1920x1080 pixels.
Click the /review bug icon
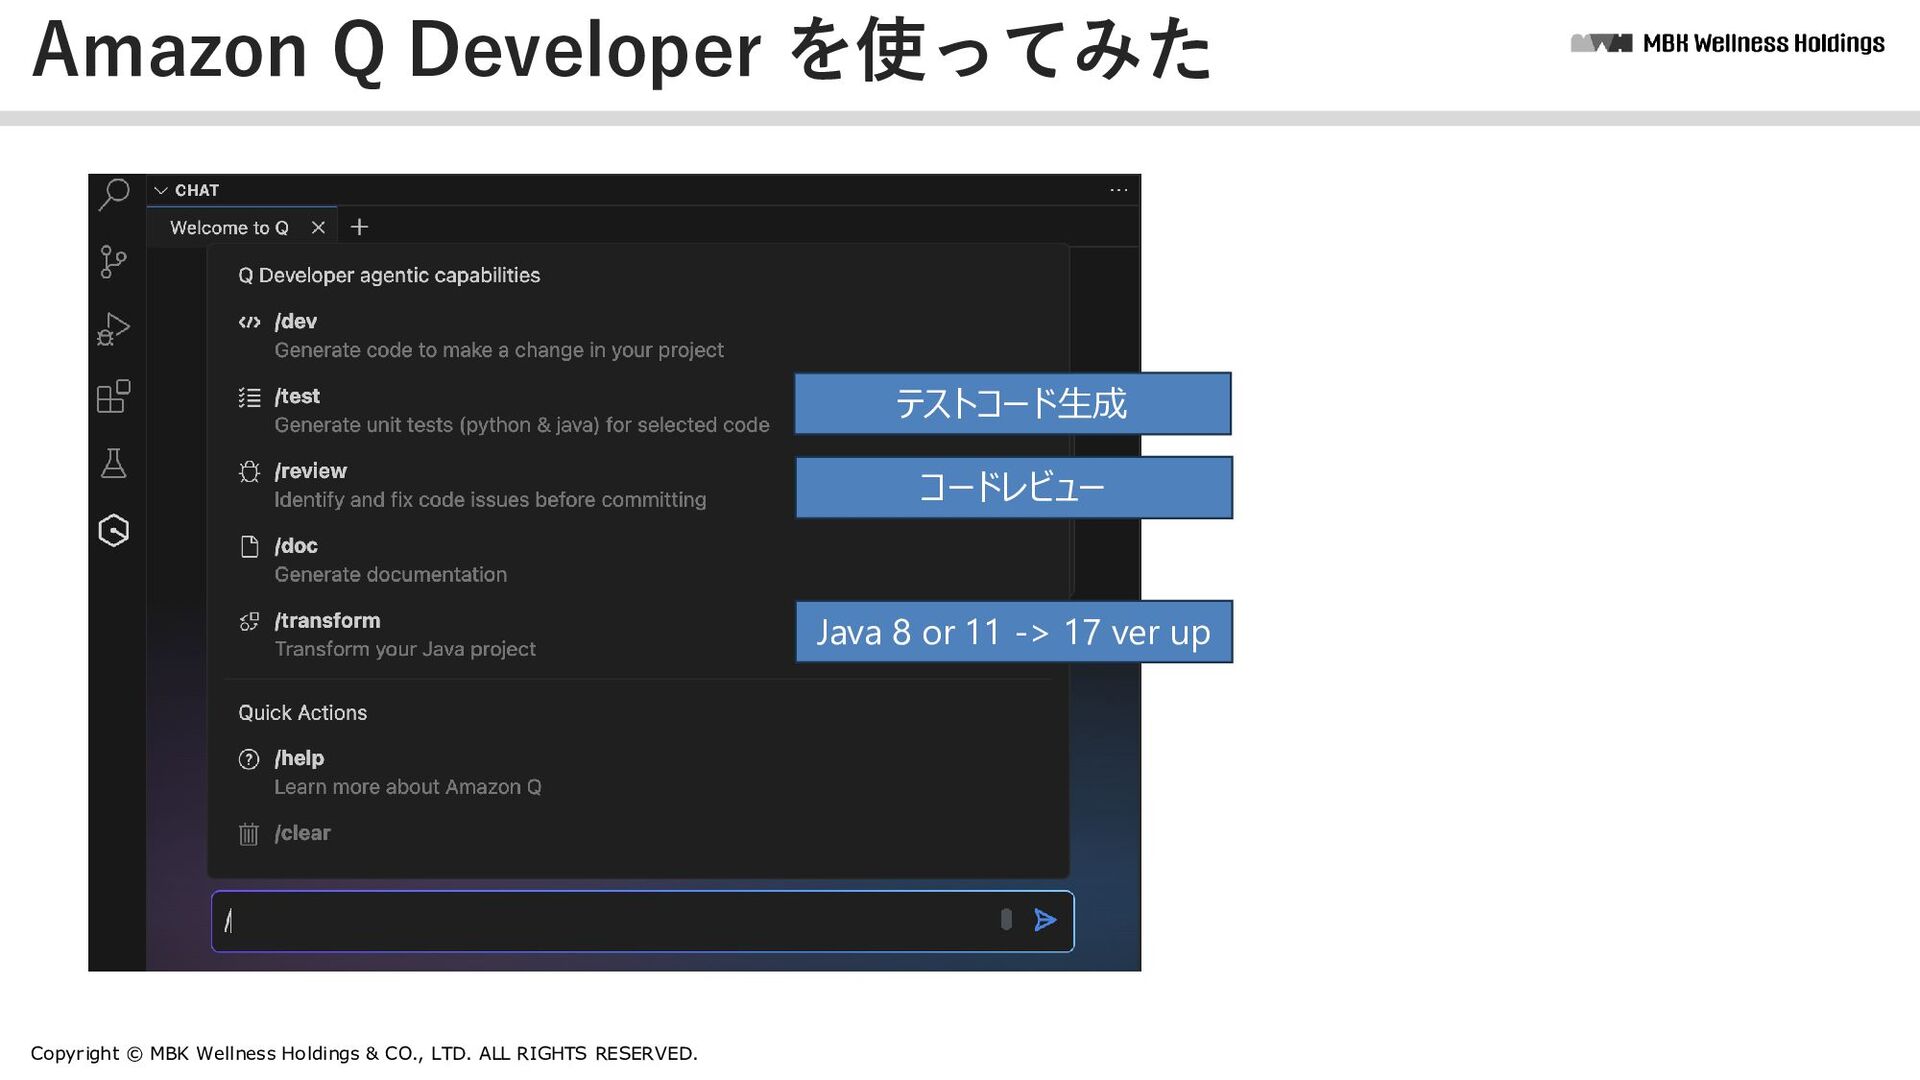[x=250, y=472]
